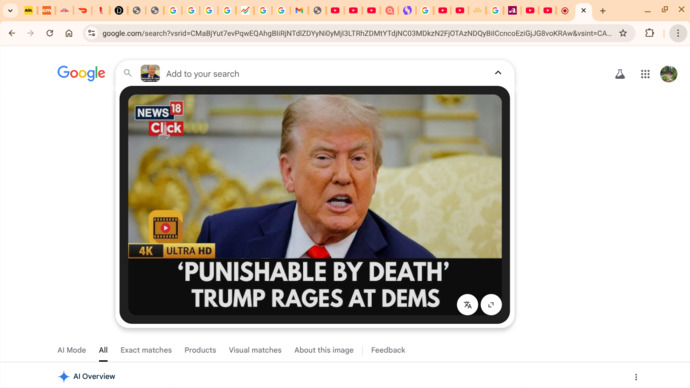This screenshot has height=388, width=690.
Task: Open the Visual matches tab
Action: (x=255, y=350)
